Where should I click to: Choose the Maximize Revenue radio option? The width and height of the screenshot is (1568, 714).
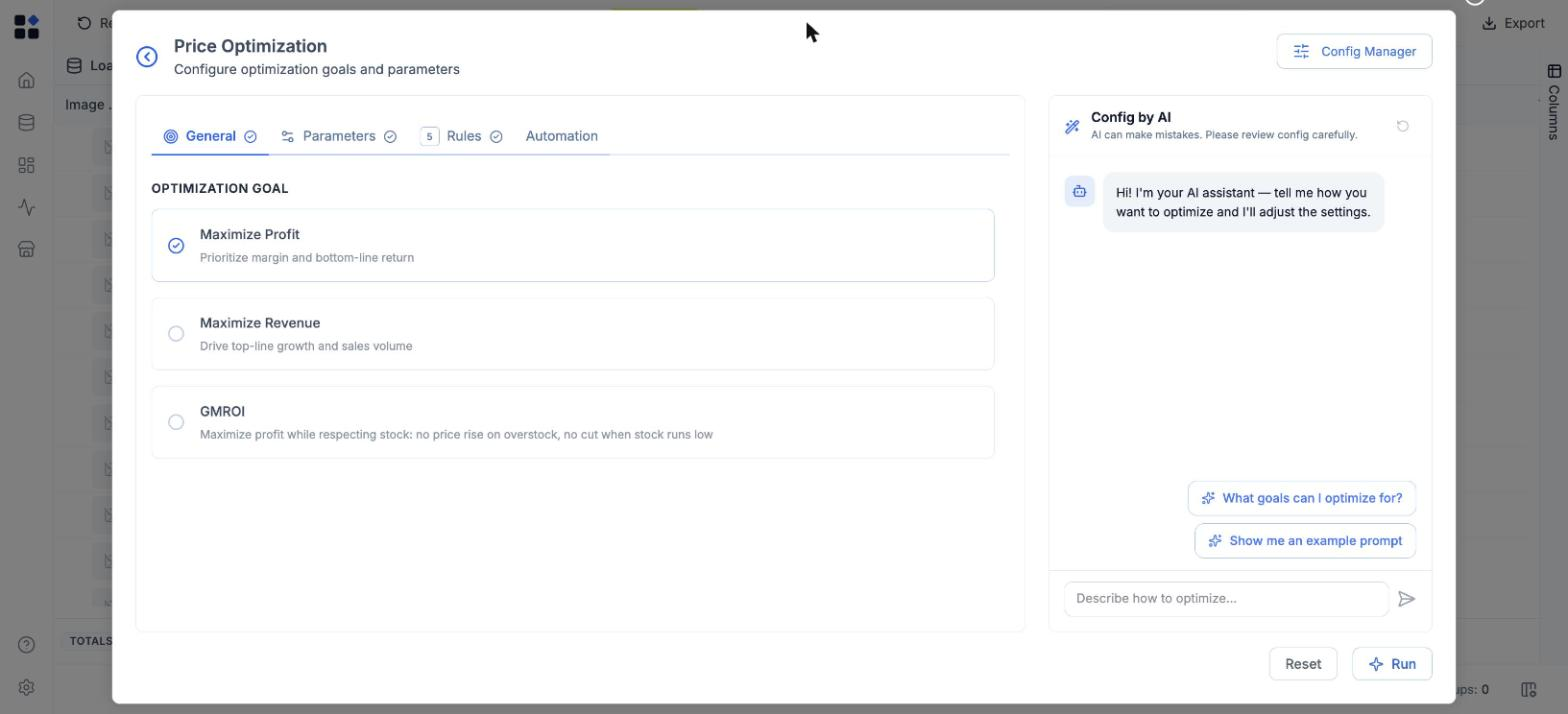tap(176, 334)
